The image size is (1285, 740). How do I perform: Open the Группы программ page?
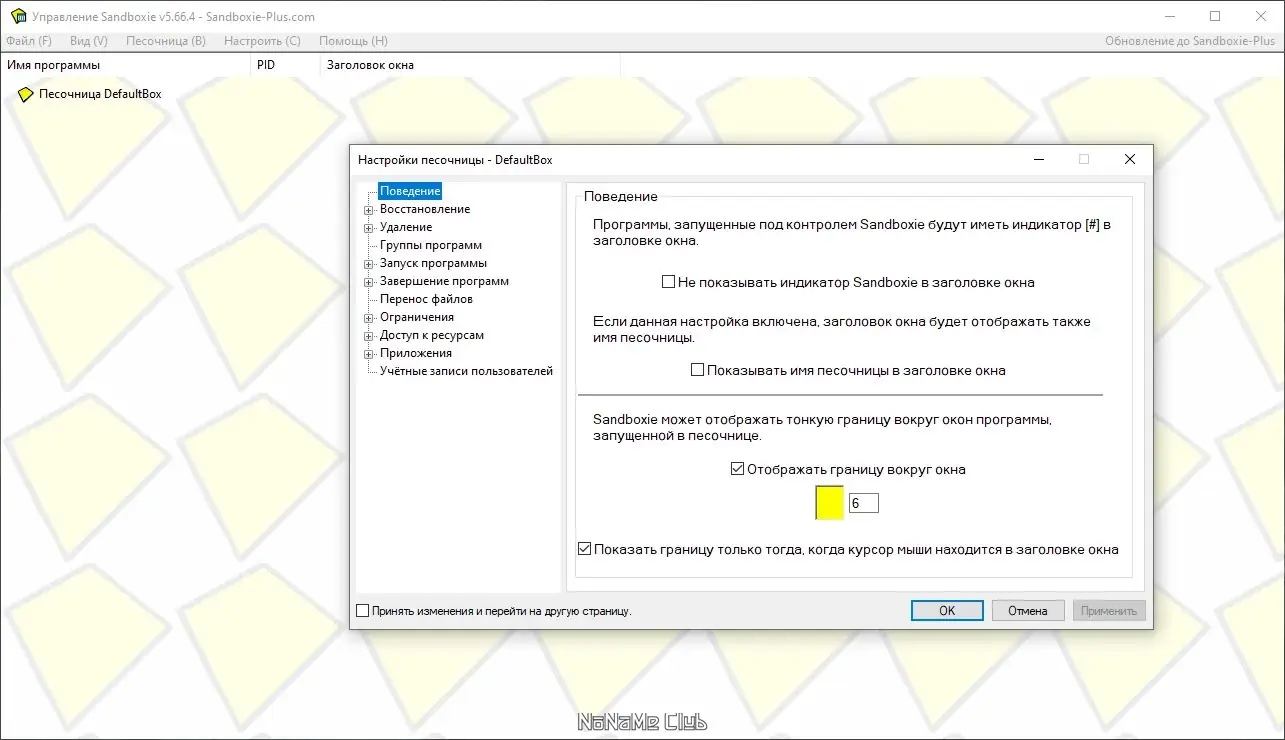tap(431, 245)
